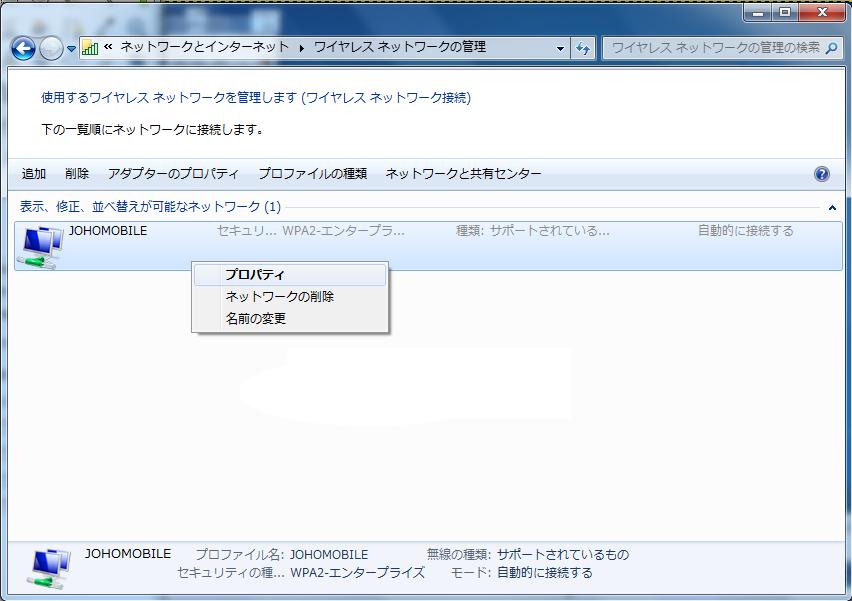This screenshot has height=601, width=852.
Task: Click the 表示、修正、並べ替えが可能なネットワーク (1) header
Action: click(x=151, y=207)
